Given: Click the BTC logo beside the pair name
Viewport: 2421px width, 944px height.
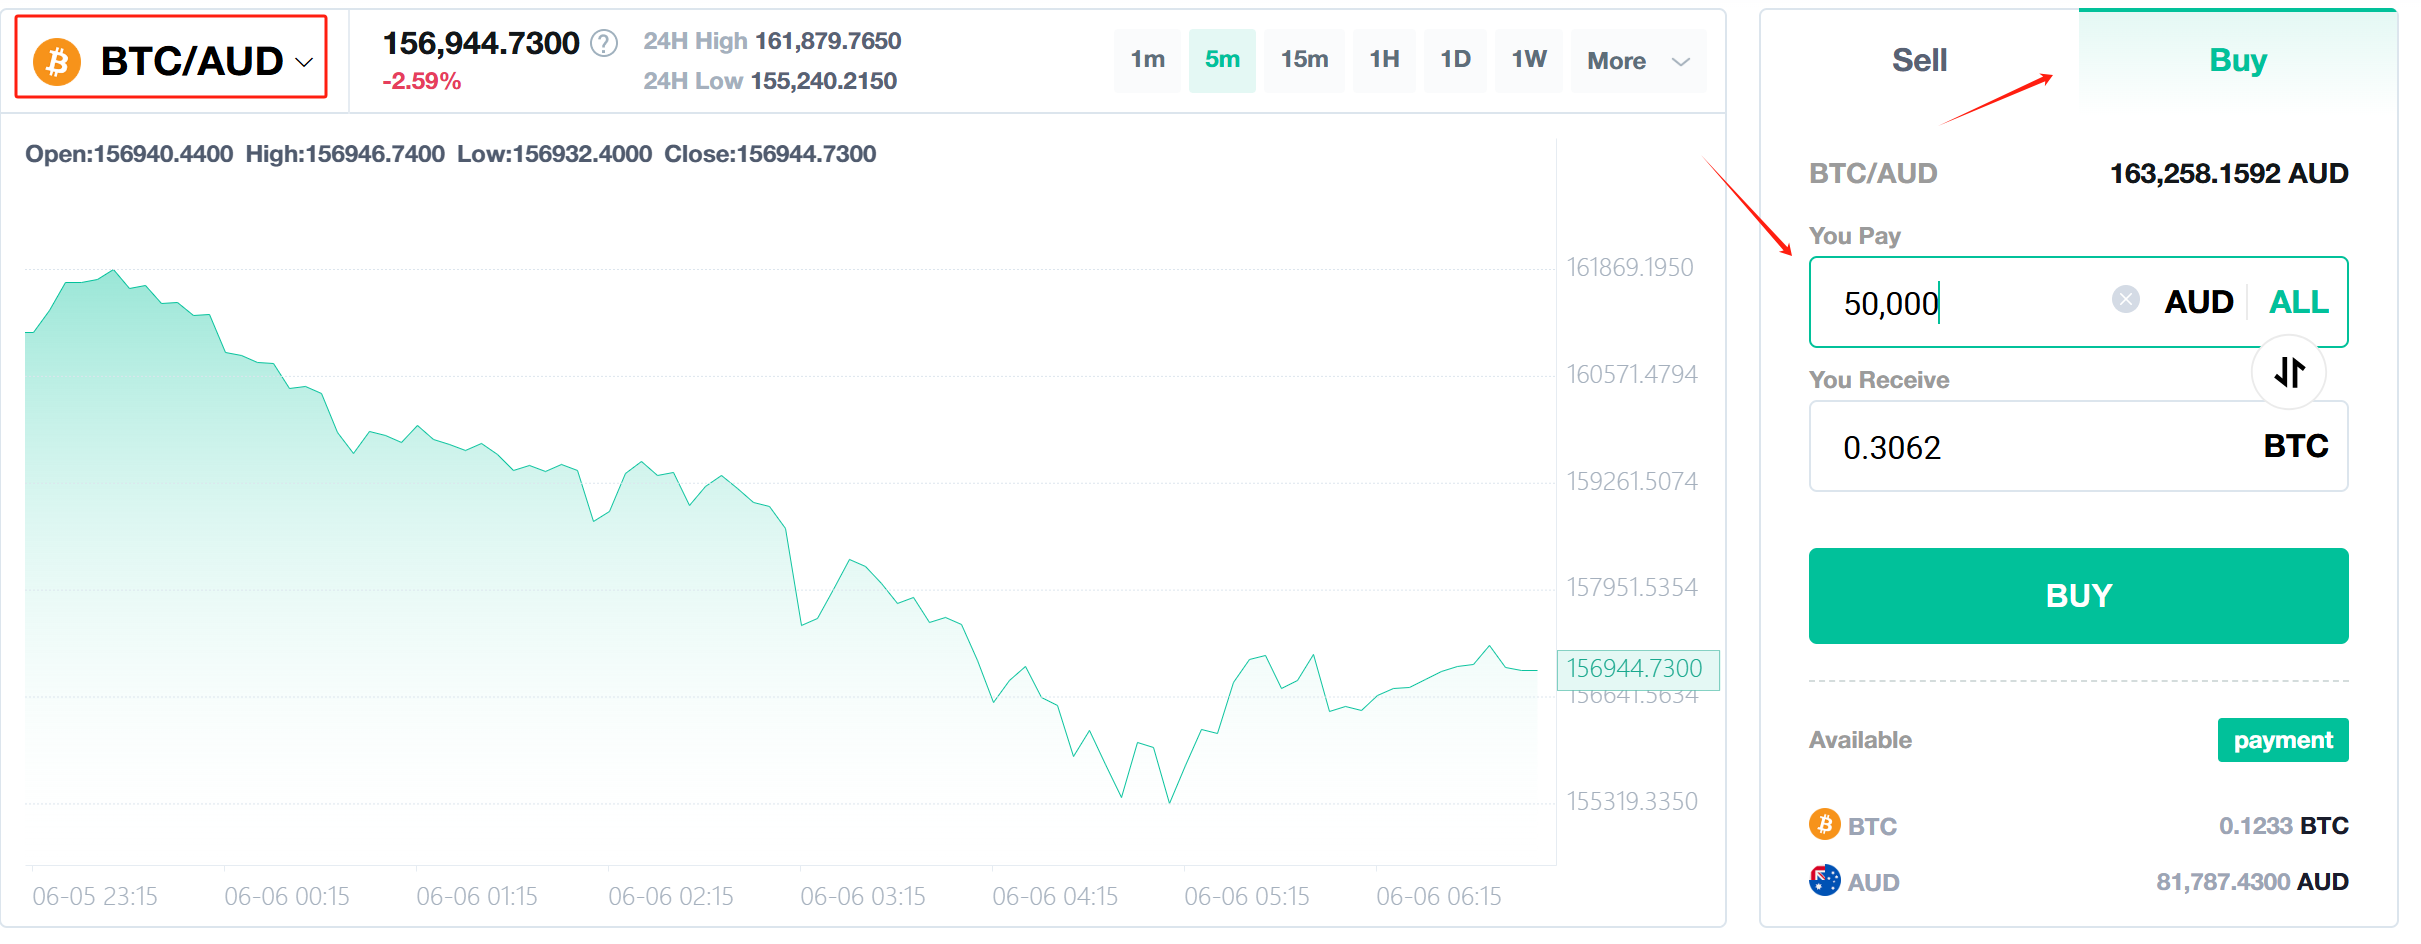Looking at the screenshot, I should [56, 61].
